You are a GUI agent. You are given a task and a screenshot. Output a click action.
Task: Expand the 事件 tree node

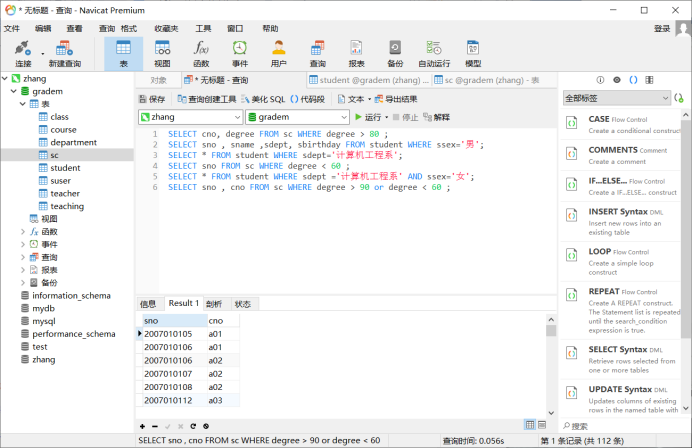pos(23,245)
